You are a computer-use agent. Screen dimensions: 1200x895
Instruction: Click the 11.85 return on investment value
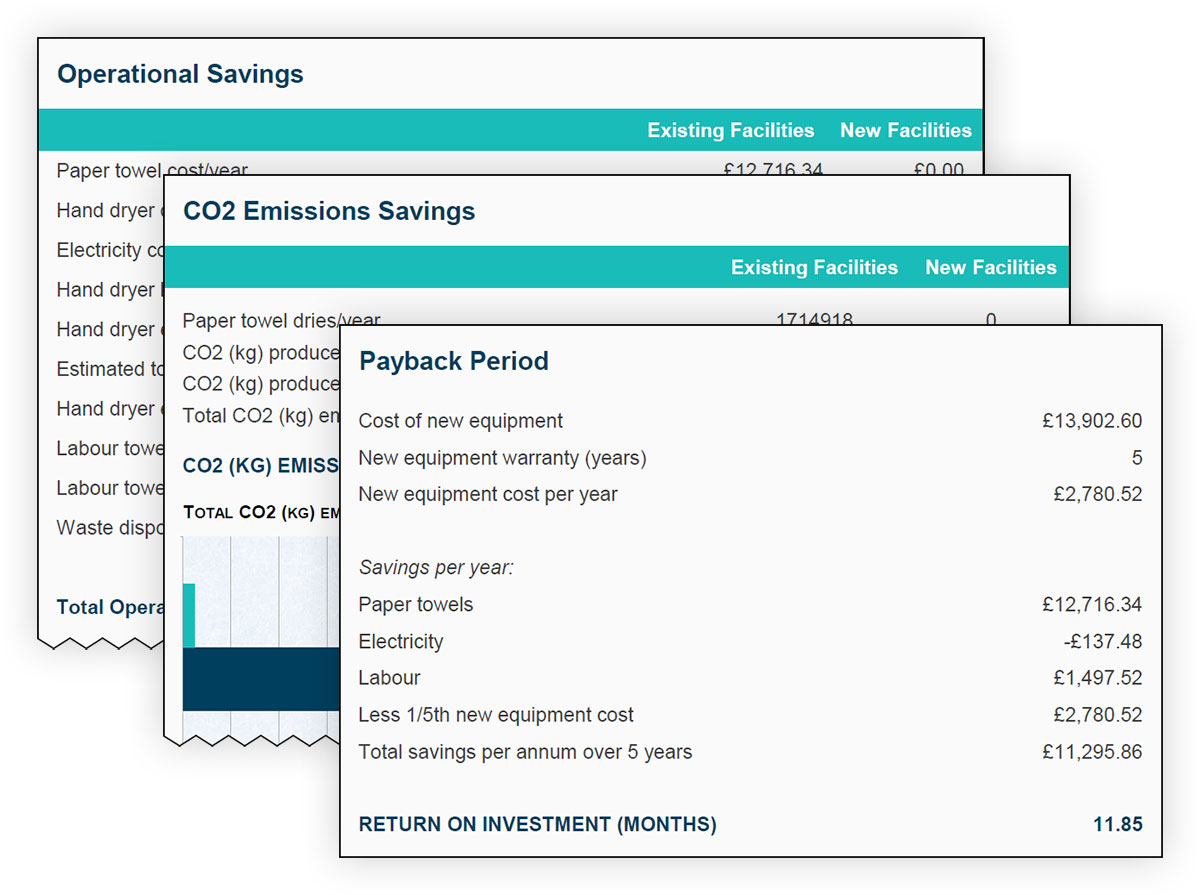click(1118, 825)
